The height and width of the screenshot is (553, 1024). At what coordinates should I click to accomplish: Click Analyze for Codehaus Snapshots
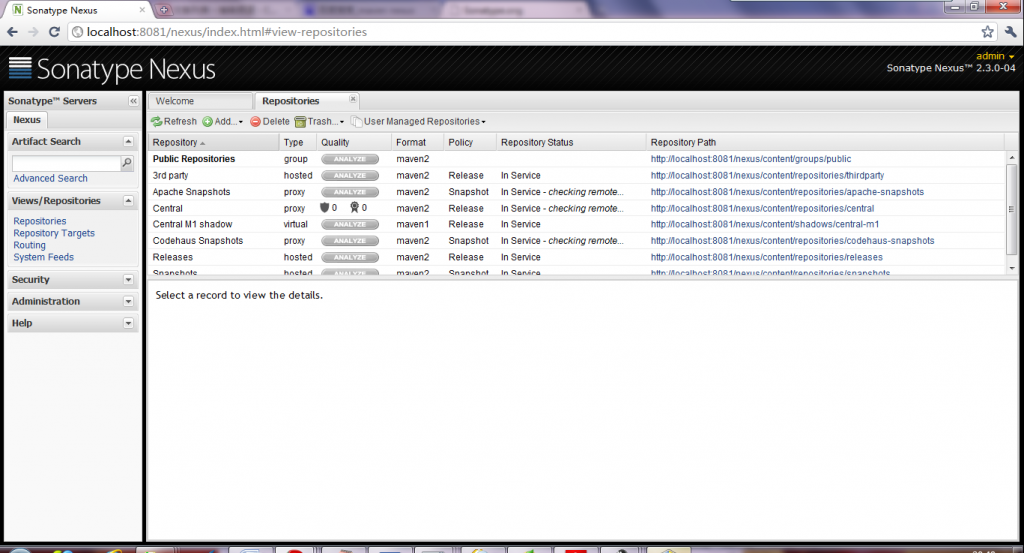click(x=350, y=241)
